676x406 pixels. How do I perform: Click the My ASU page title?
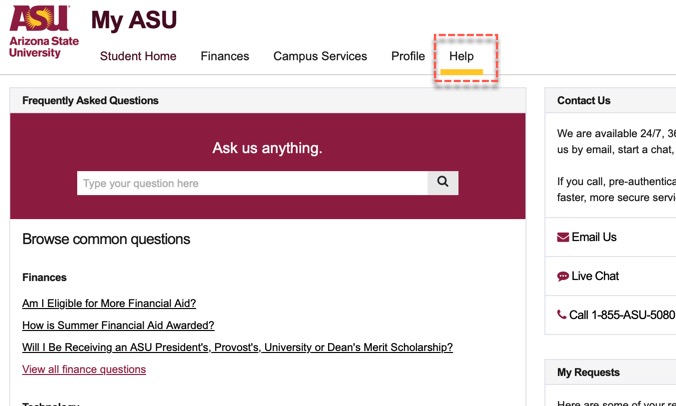tap(134, 20)
